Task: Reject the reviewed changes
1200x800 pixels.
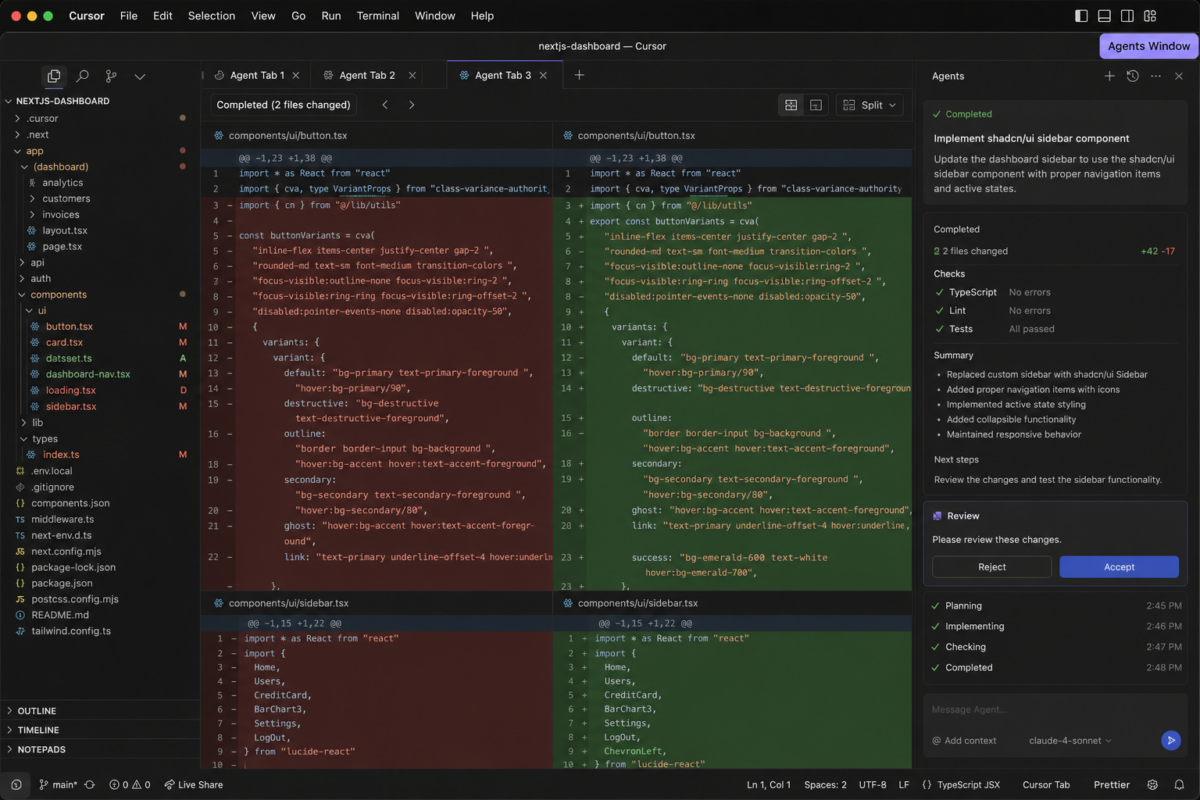Action: coord(992,567)
